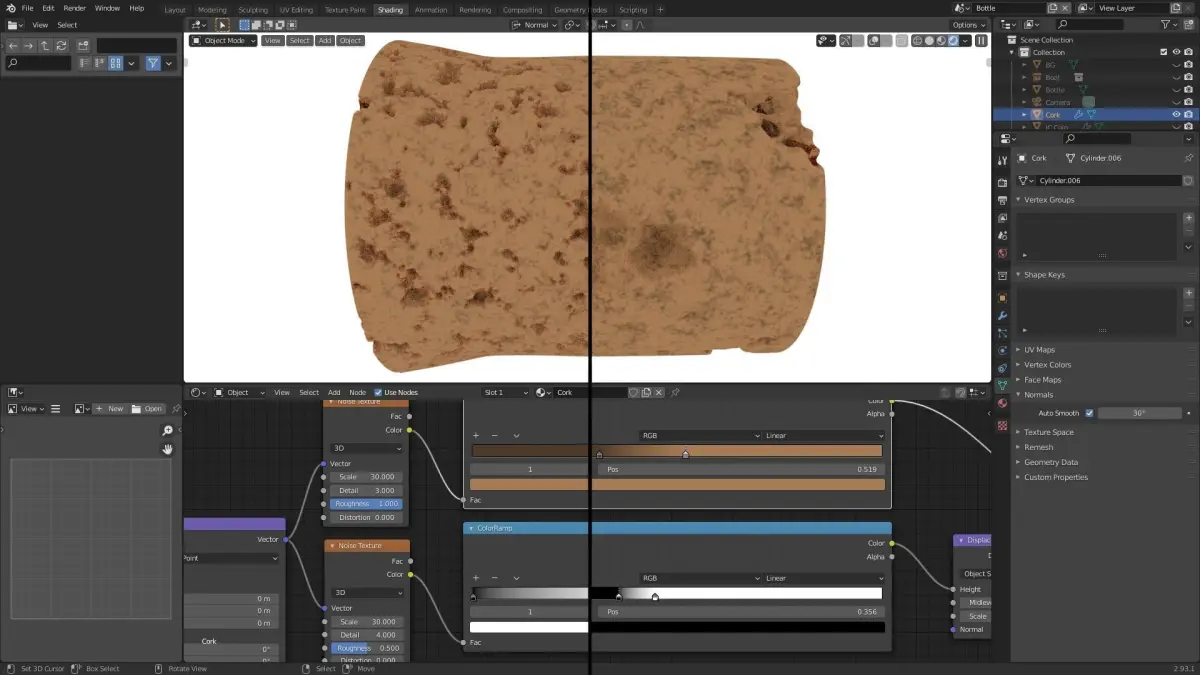Select the tweak cursor tool in viewport header

pos(222,25)
